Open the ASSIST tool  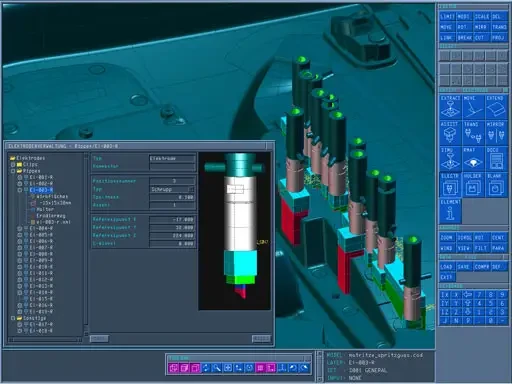coord(450,133)
